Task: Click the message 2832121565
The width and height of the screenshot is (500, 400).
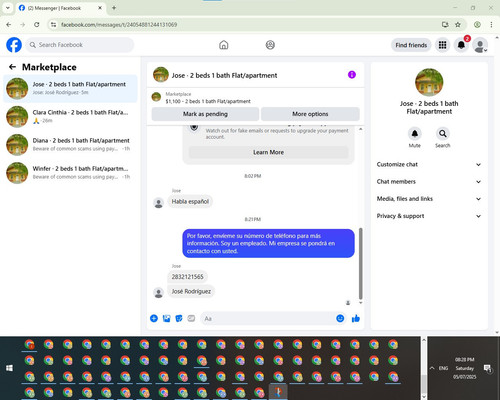Action: pos(187,277)
